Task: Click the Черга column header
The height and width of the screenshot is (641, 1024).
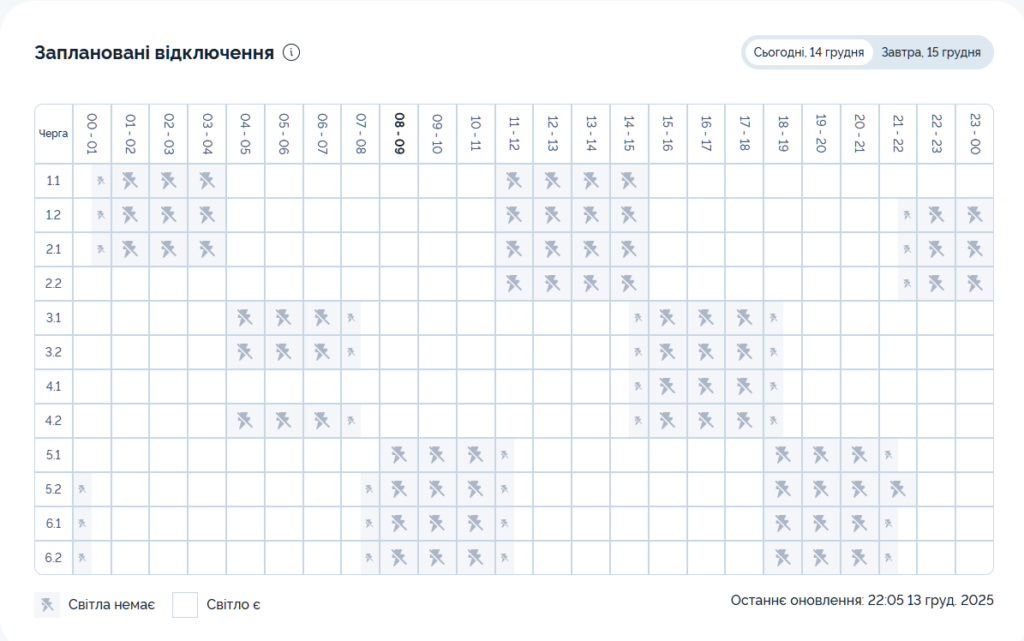Action: click(54, 132)
